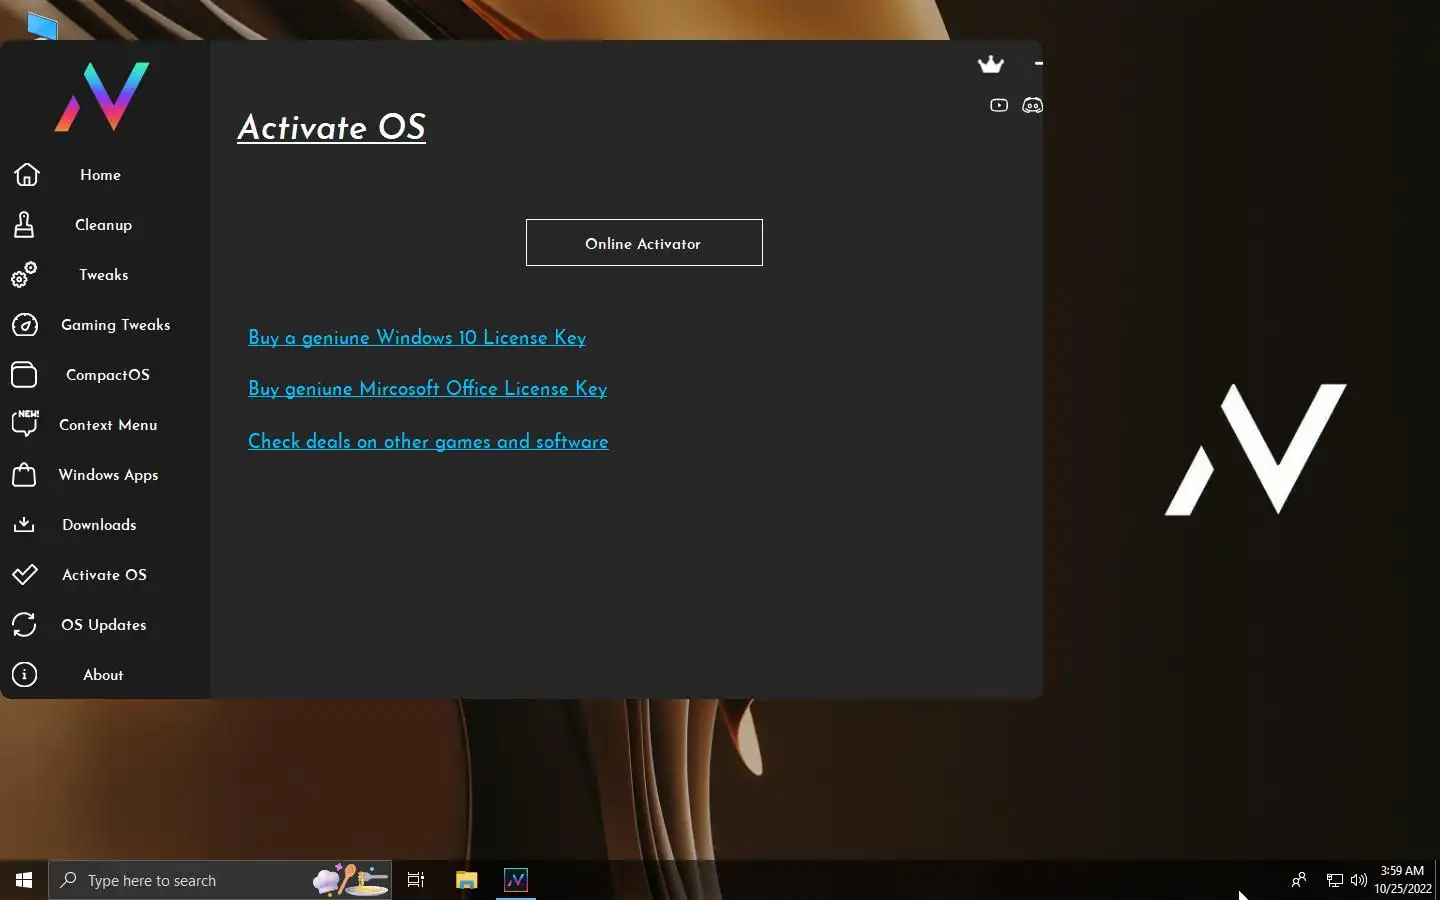This screenshot has width=1440, height=900.
Task: Click the Tweaks gears icon
Action: click(24, 275)
